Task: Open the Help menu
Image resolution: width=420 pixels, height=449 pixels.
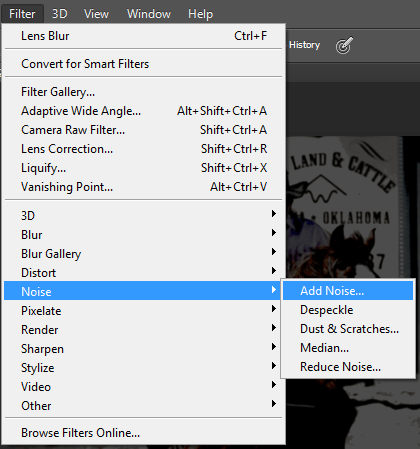Action: (x=200, y=14)
